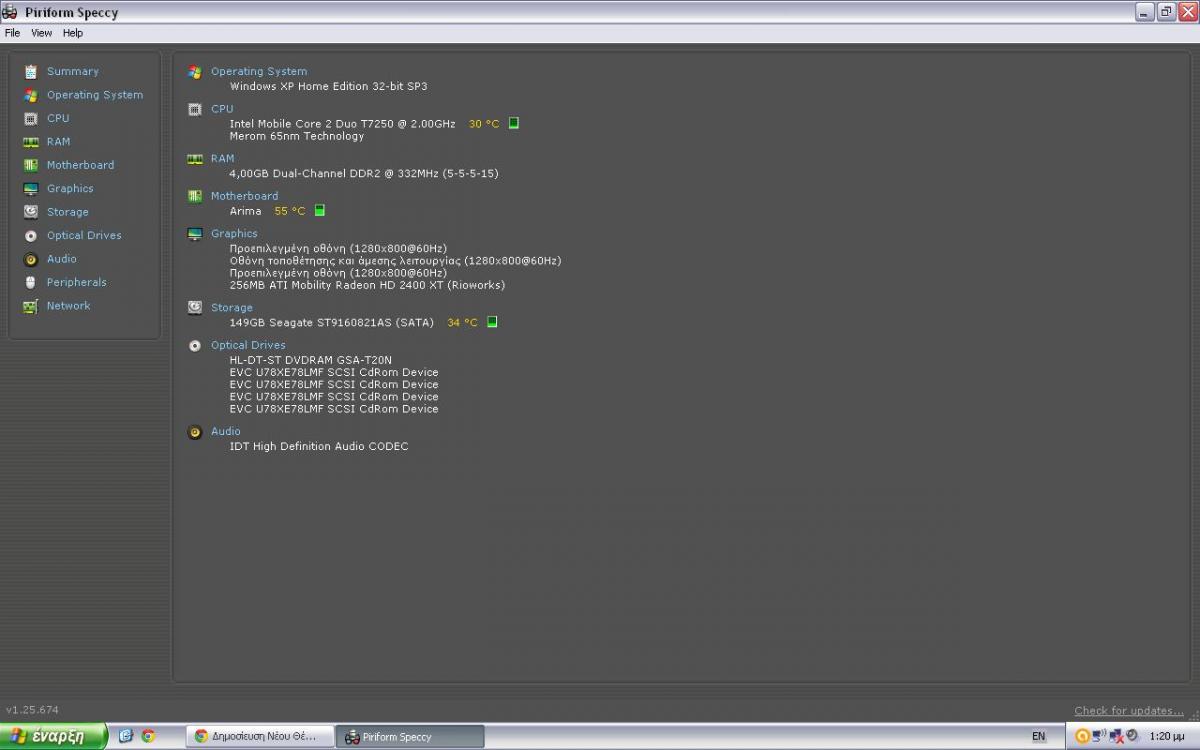Click chip icon beside CPU heading in summary
Viewport: 1200px width, 750px height.
point(195,109)
